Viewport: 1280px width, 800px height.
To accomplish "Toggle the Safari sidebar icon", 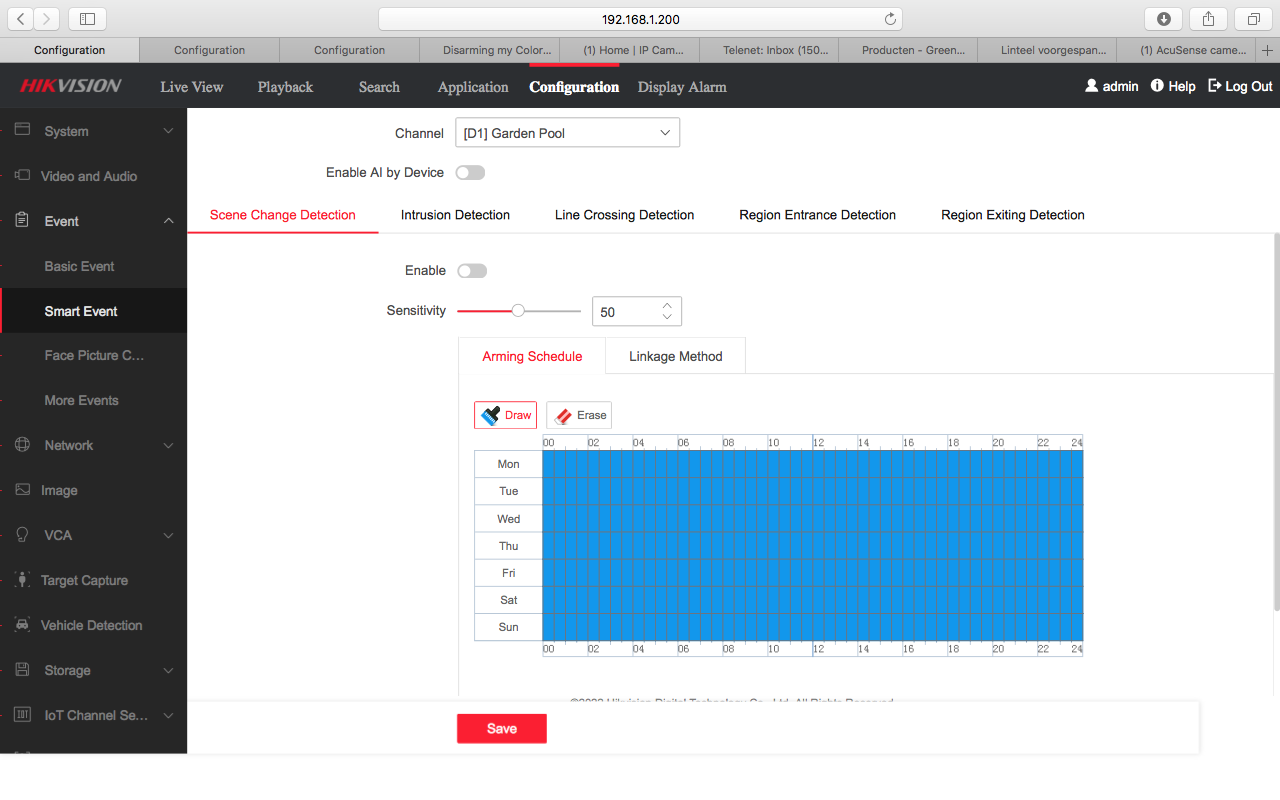I will point(87,19).
